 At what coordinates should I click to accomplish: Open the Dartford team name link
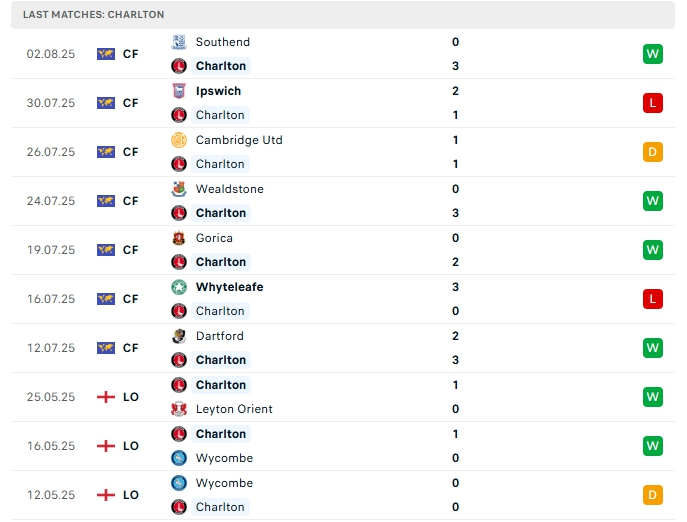point(219,336)
